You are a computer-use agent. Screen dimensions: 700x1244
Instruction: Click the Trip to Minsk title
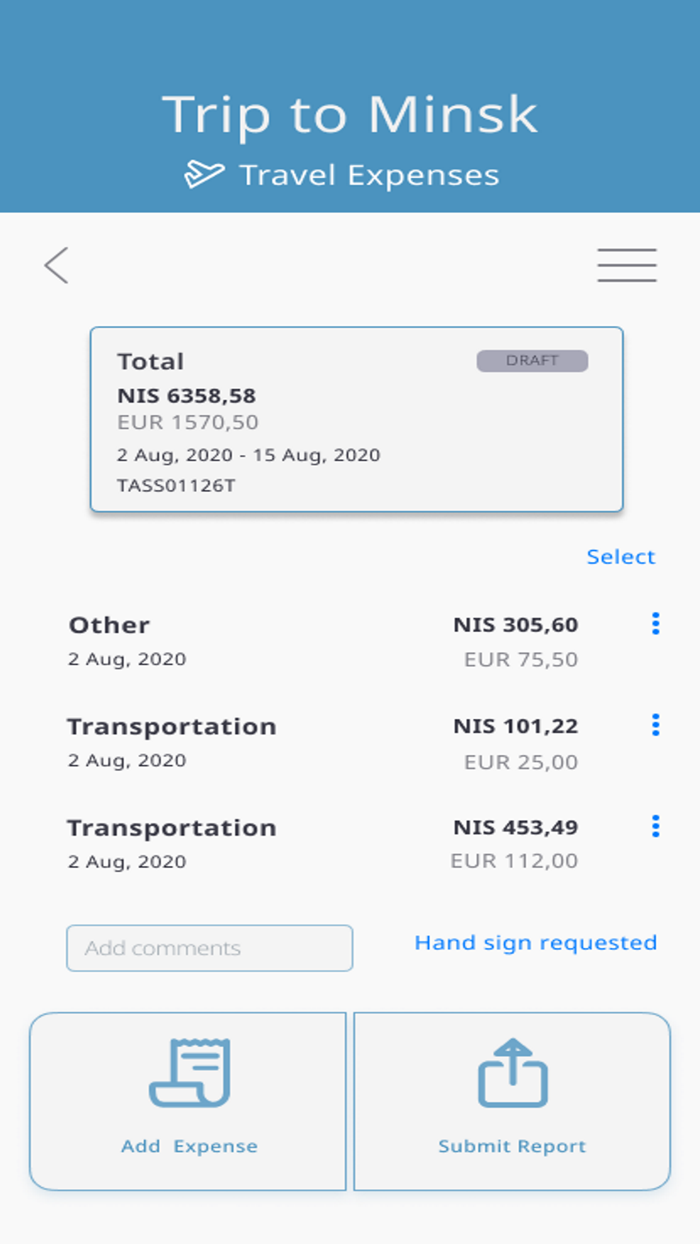pos(350,113)
